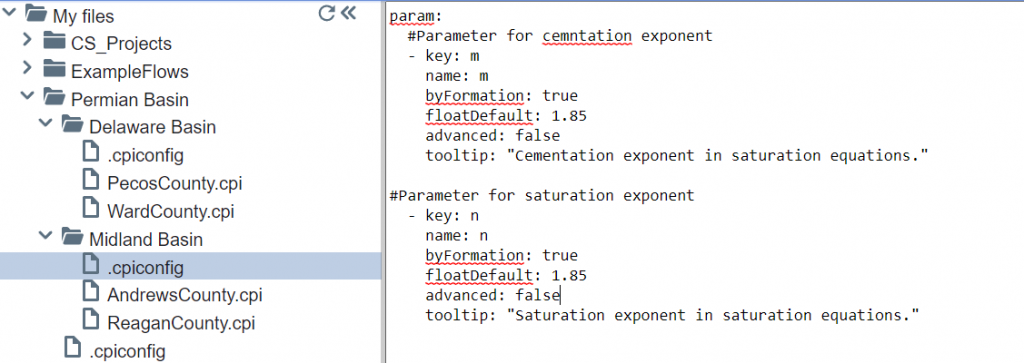
Task: Expand the ExampleFlows folder arrow
Action: point(27,68)
